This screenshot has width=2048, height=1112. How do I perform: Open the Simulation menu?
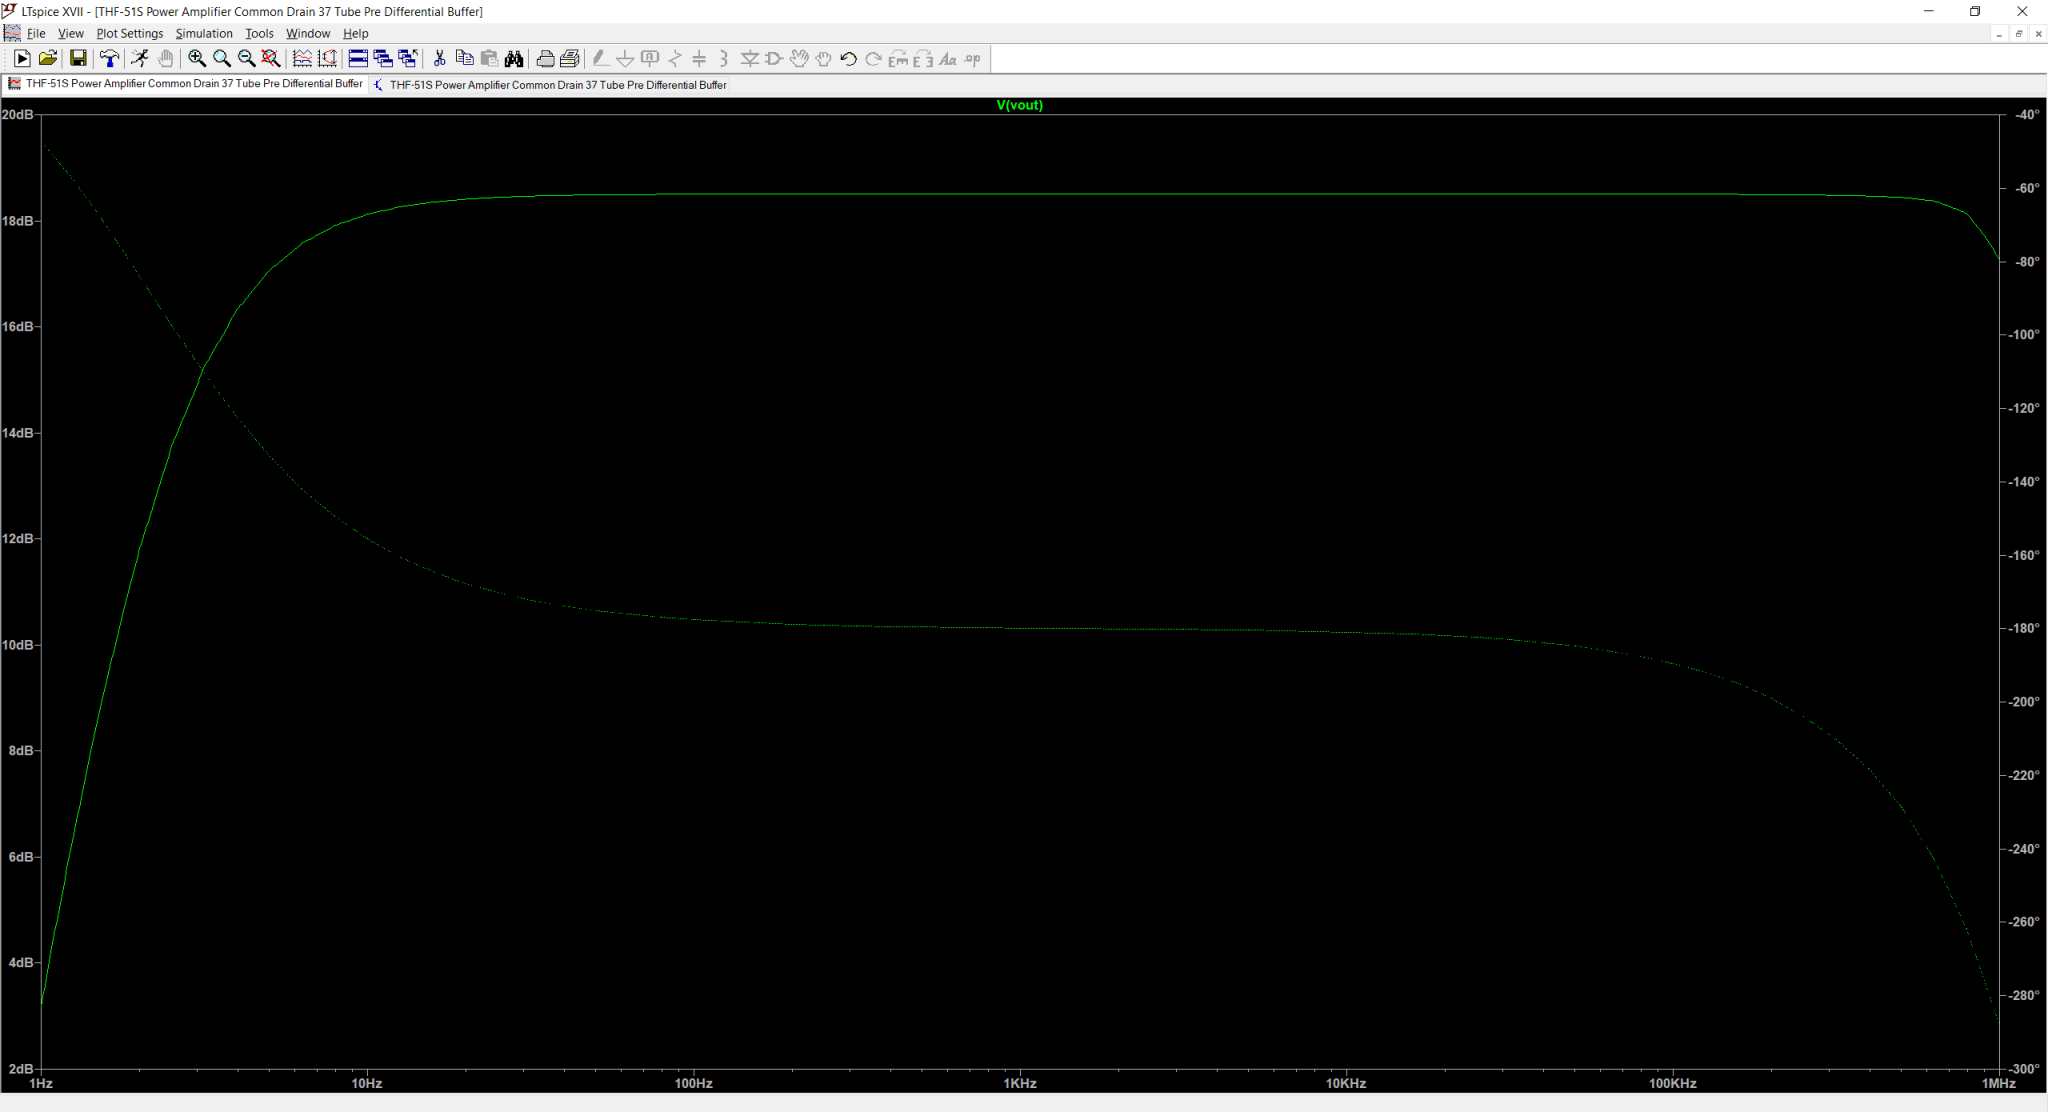tap(204, 33)
